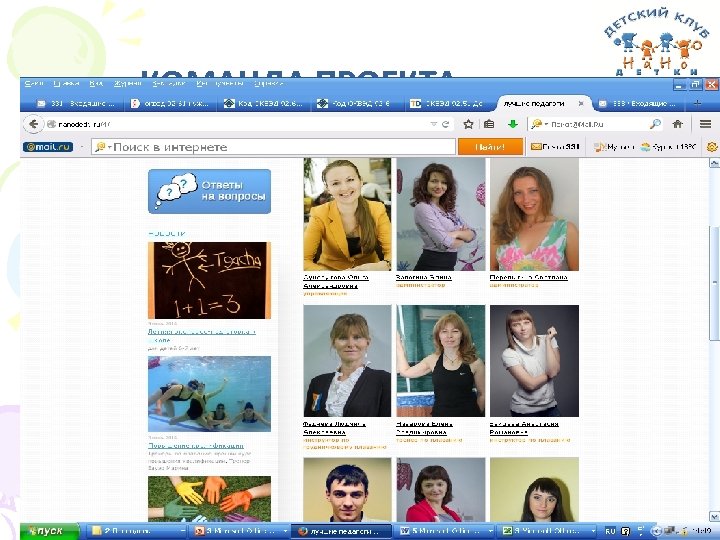
Task: Open the news link under the swimming image
Action: [196, 445]
